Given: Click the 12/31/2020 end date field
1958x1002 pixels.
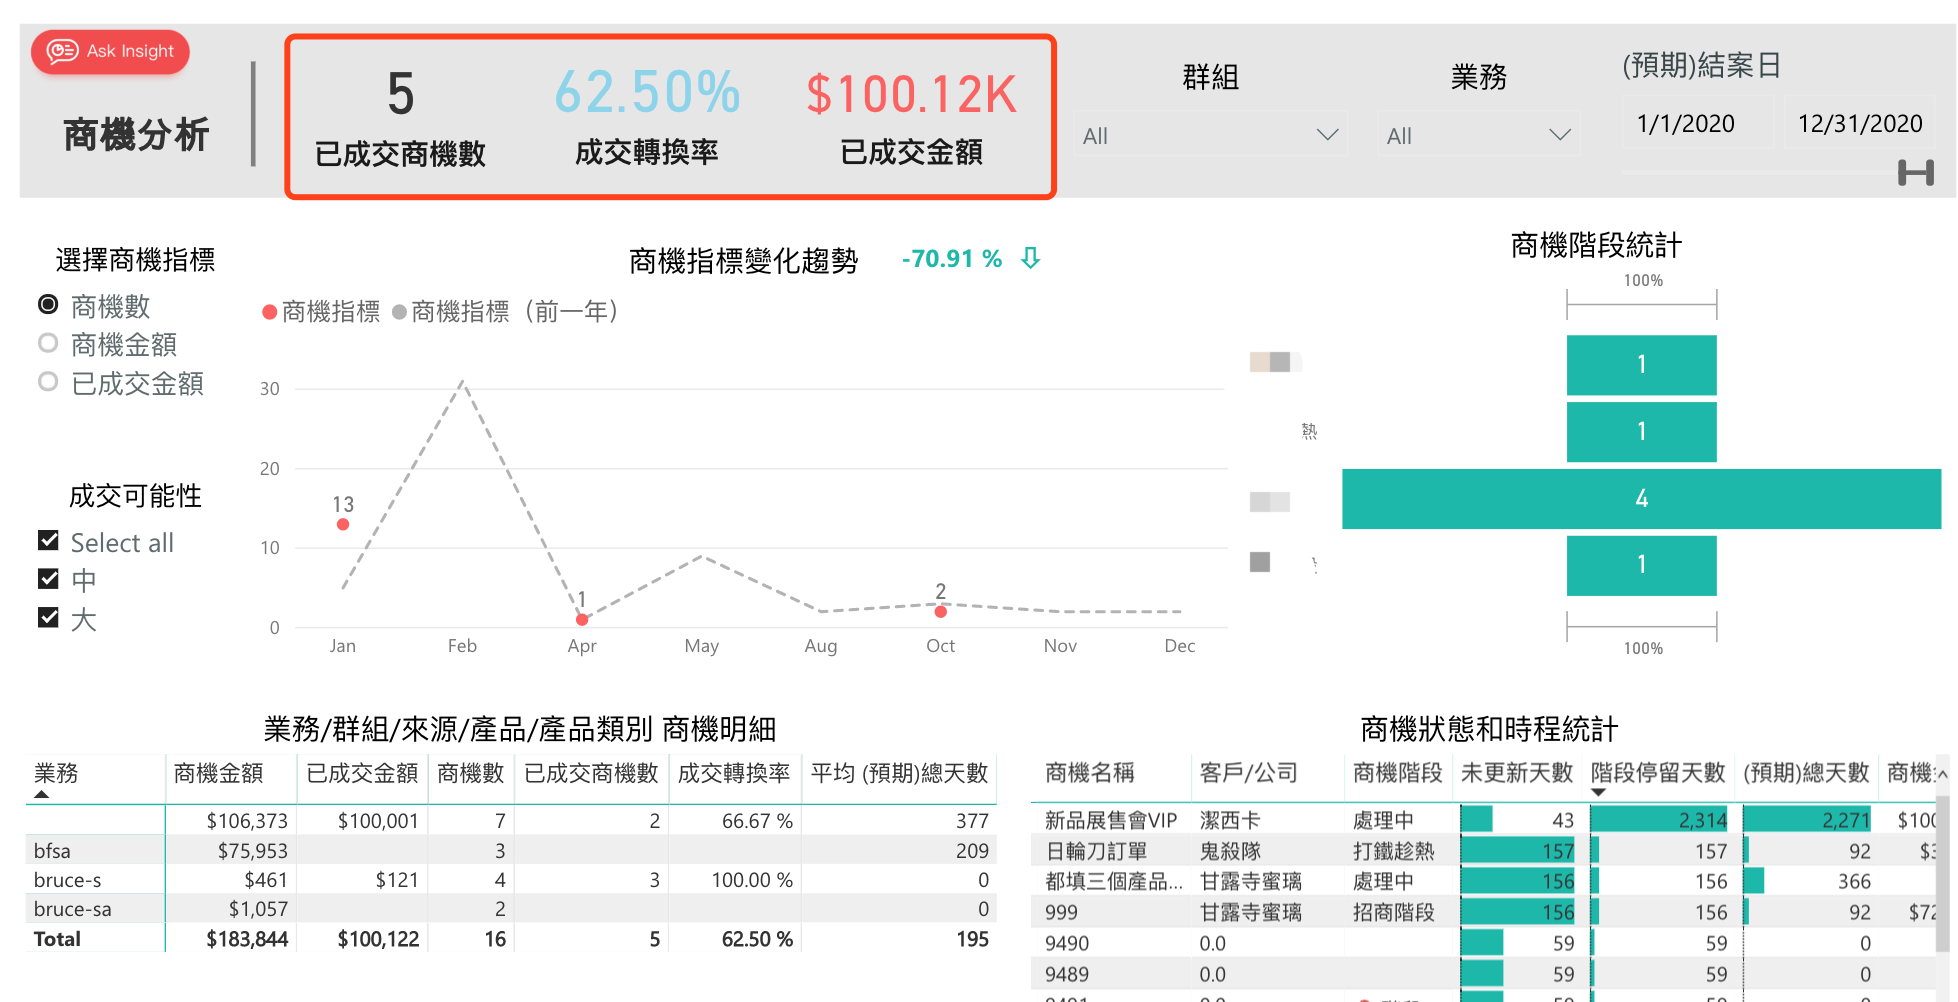Looking at the screenshot, I should click(1859, 124).
